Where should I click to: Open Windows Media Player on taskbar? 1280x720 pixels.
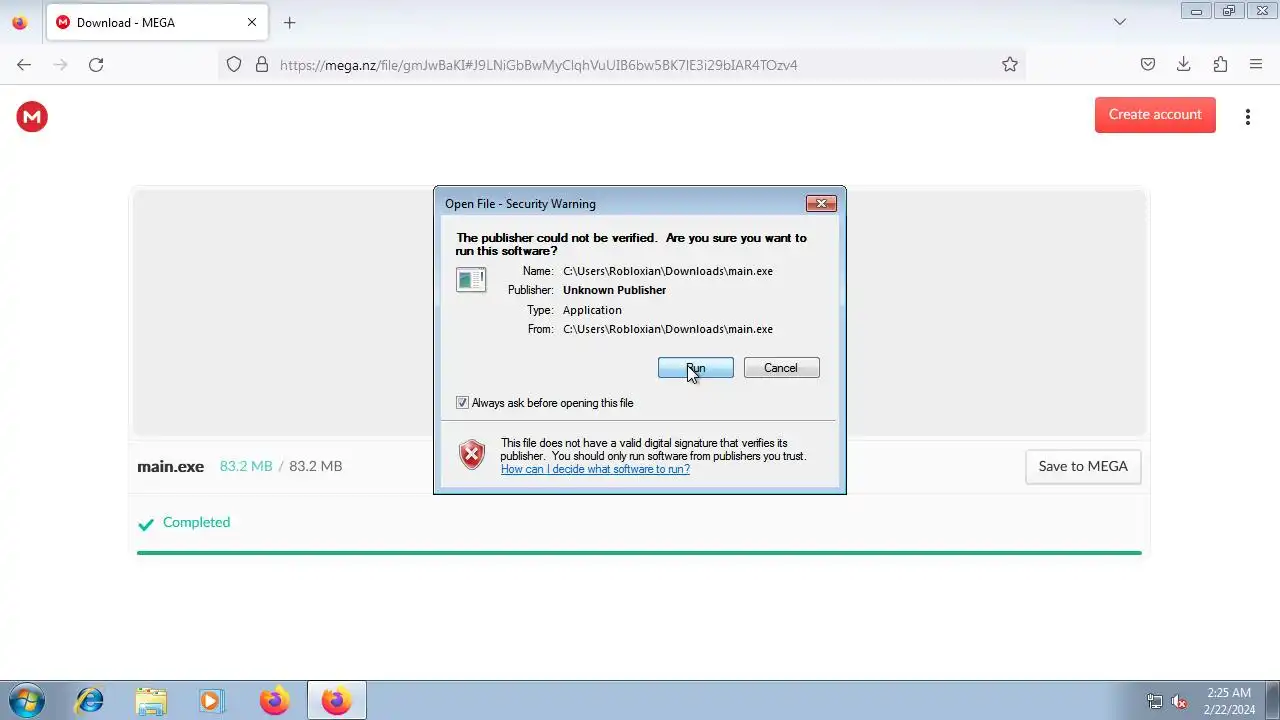(x=211, y=701)
